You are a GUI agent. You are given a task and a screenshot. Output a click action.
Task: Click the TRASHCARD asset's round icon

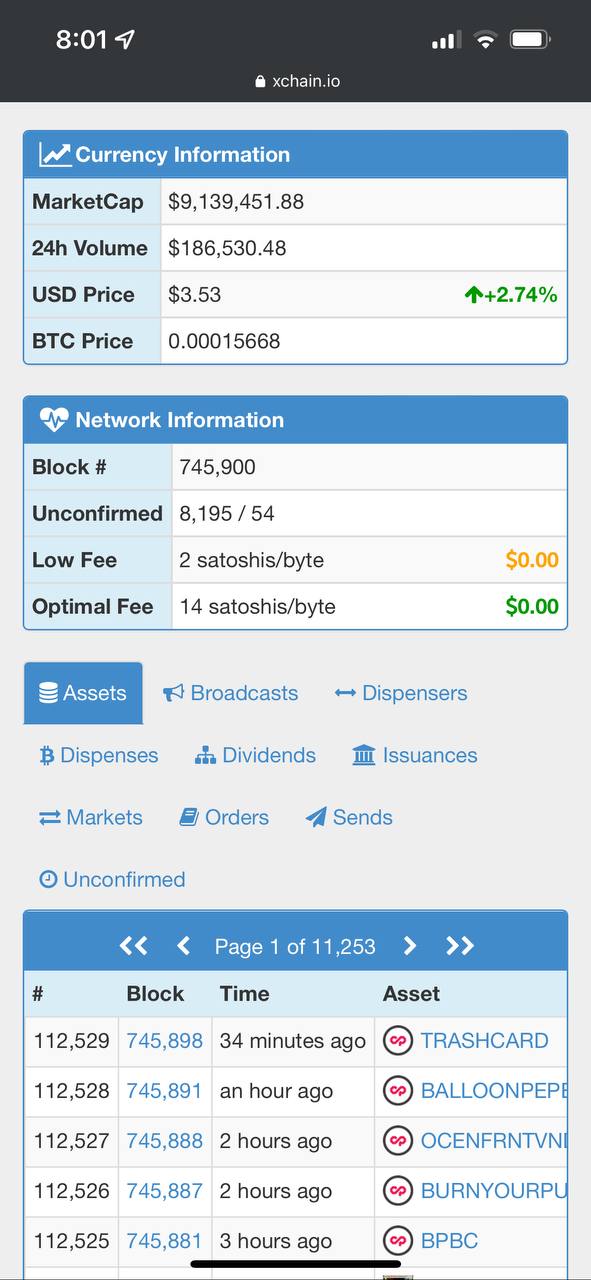click(398, 1041)
